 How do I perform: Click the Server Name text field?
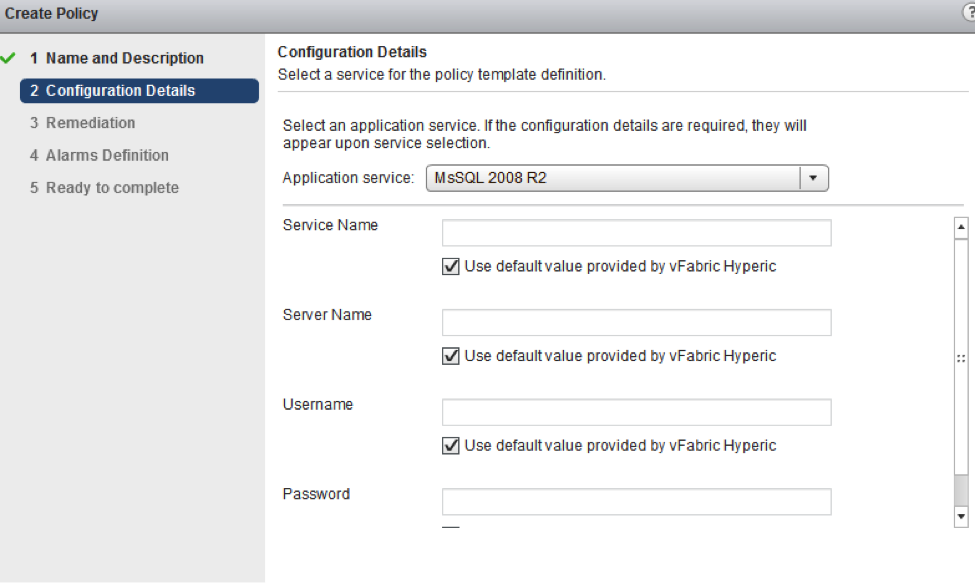(637, 323)
